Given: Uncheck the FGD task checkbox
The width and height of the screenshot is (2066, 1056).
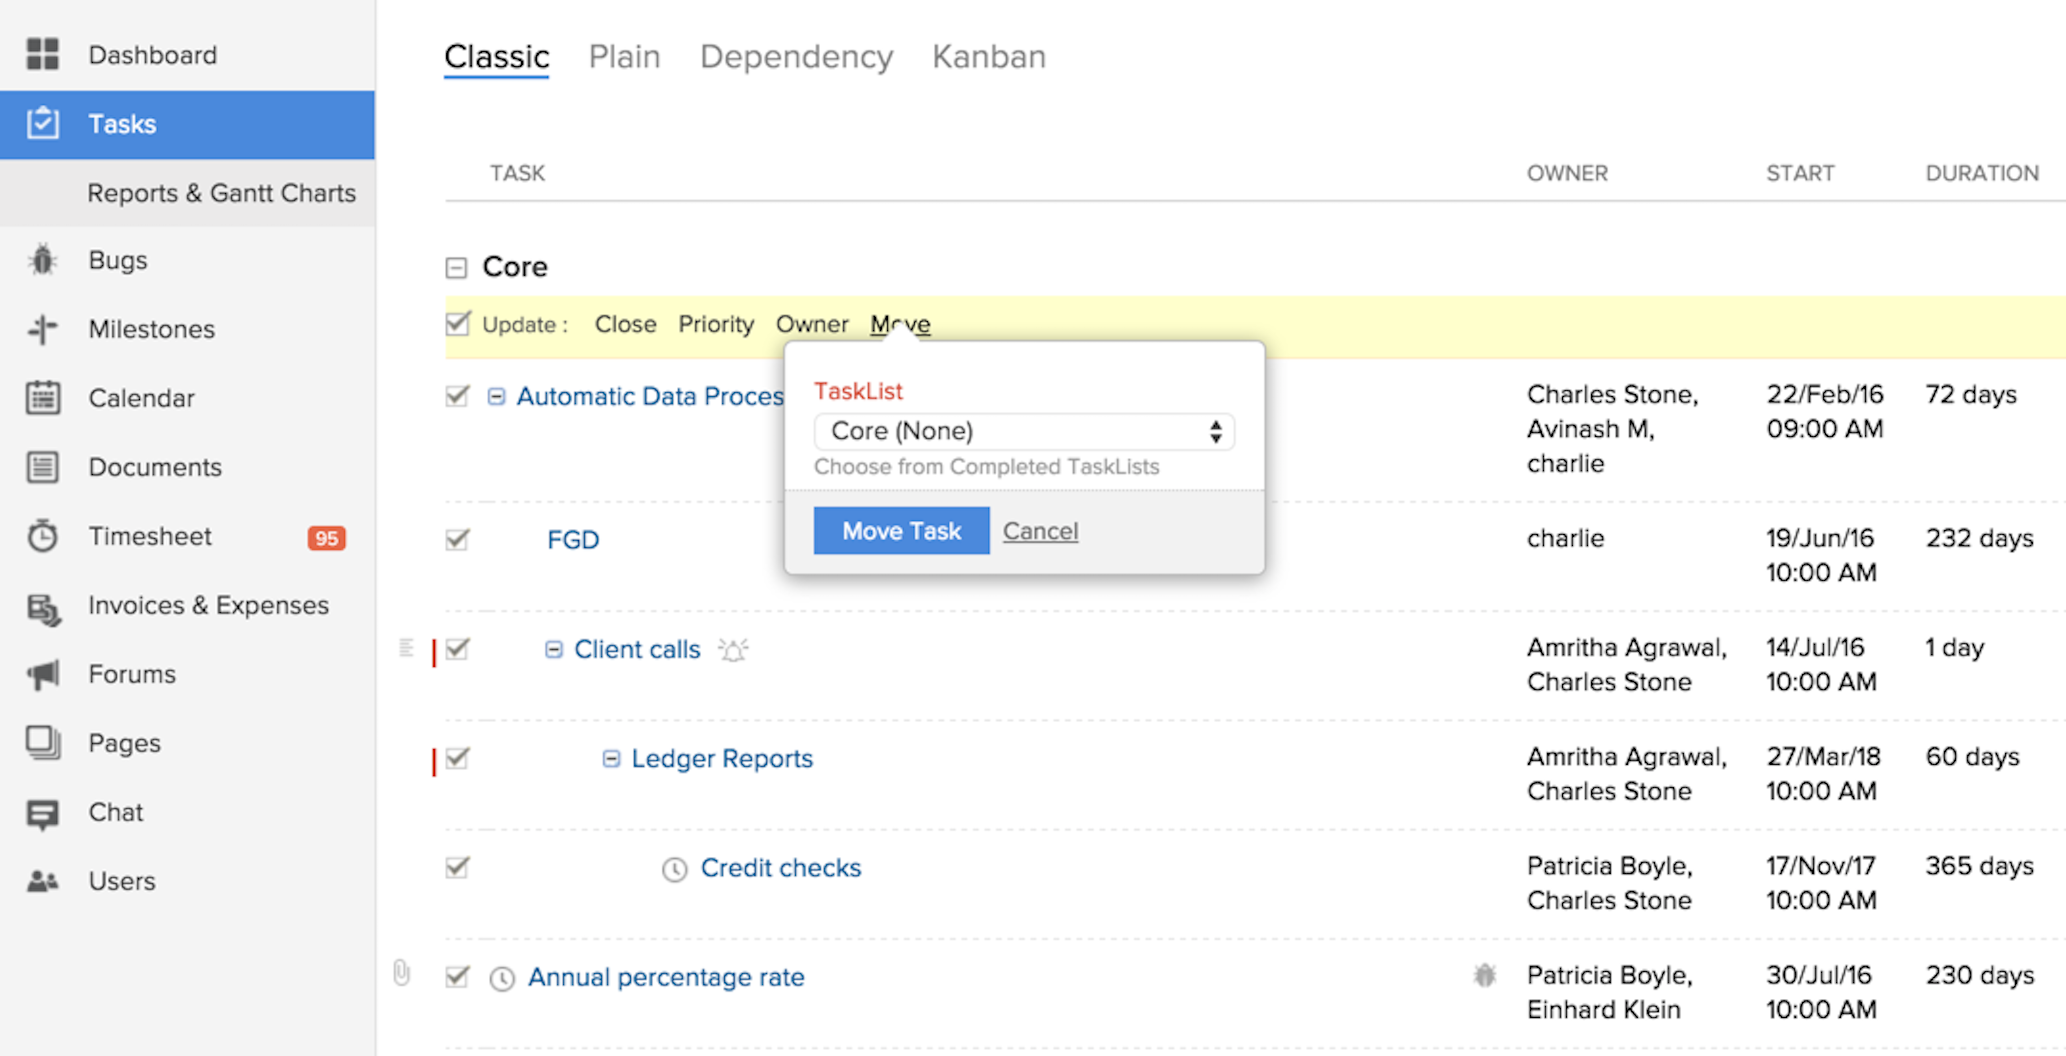Looking at the screenshot, I should [457, 540].
